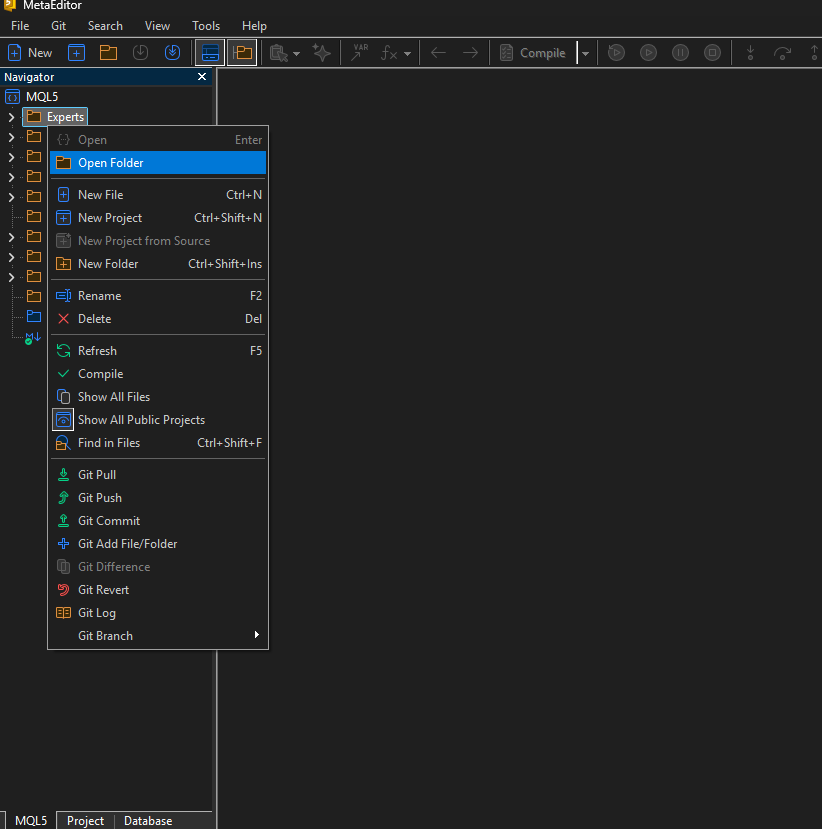Open the Tools menu
Viewport: 822px width, 829px height.
pos(206,26)
